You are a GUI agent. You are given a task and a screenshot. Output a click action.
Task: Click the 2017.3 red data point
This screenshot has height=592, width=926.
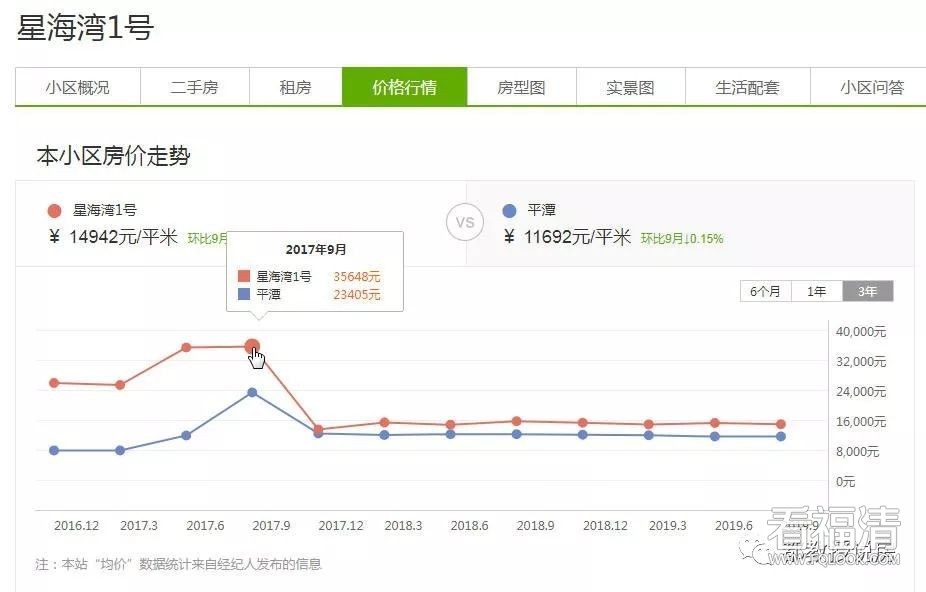click(120, 385)
